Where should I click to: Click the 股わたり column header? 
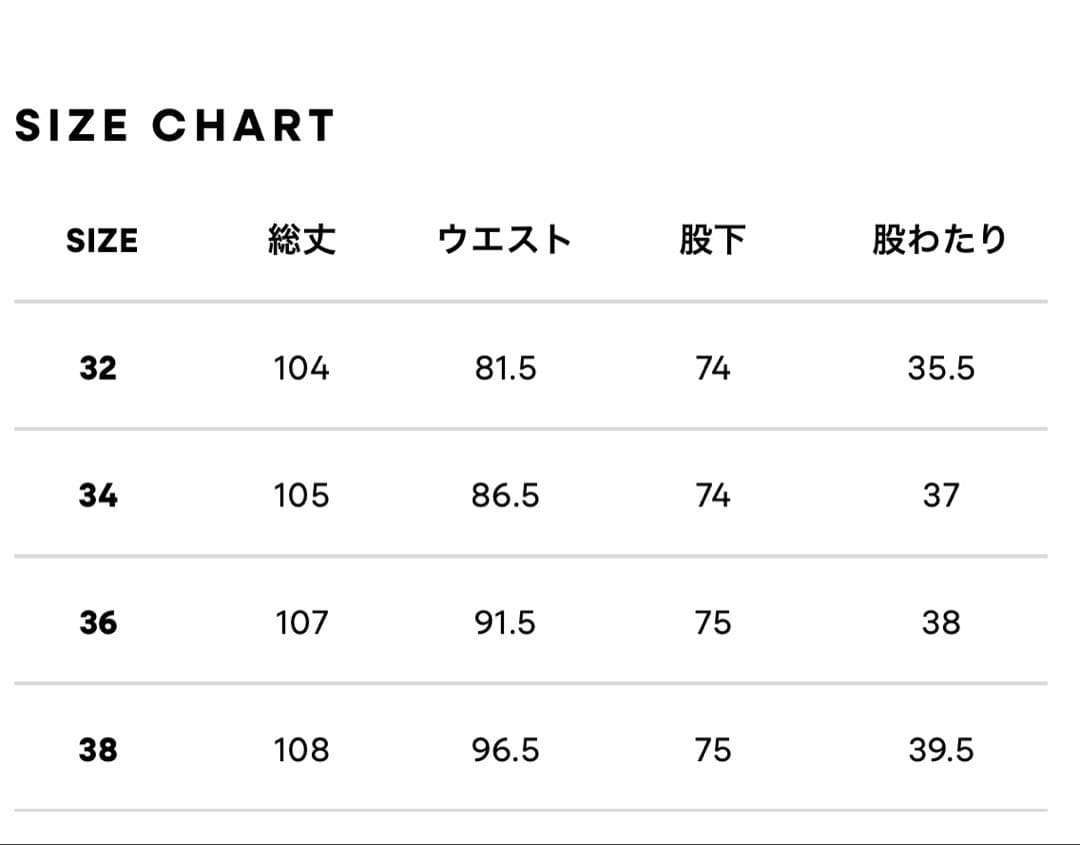tap(940, 240)
